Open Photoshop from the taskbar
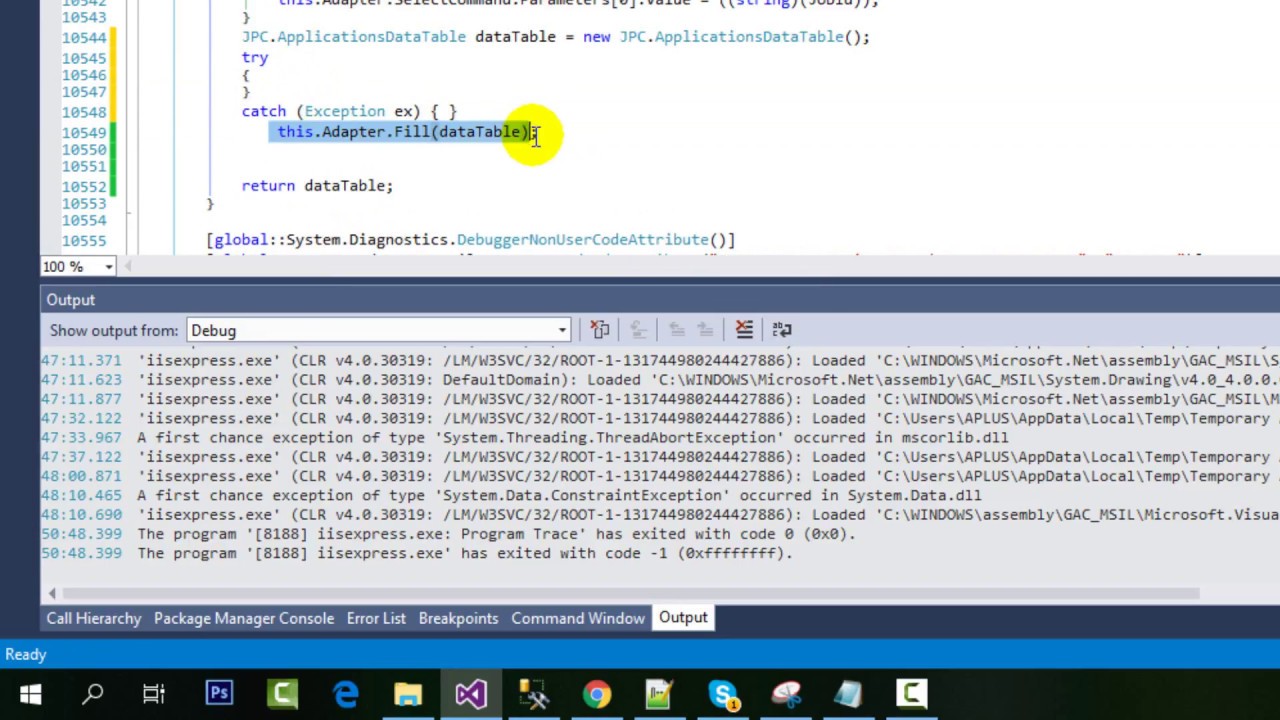The height and width of the screenshot is (720, 1280). coord(219,694)
